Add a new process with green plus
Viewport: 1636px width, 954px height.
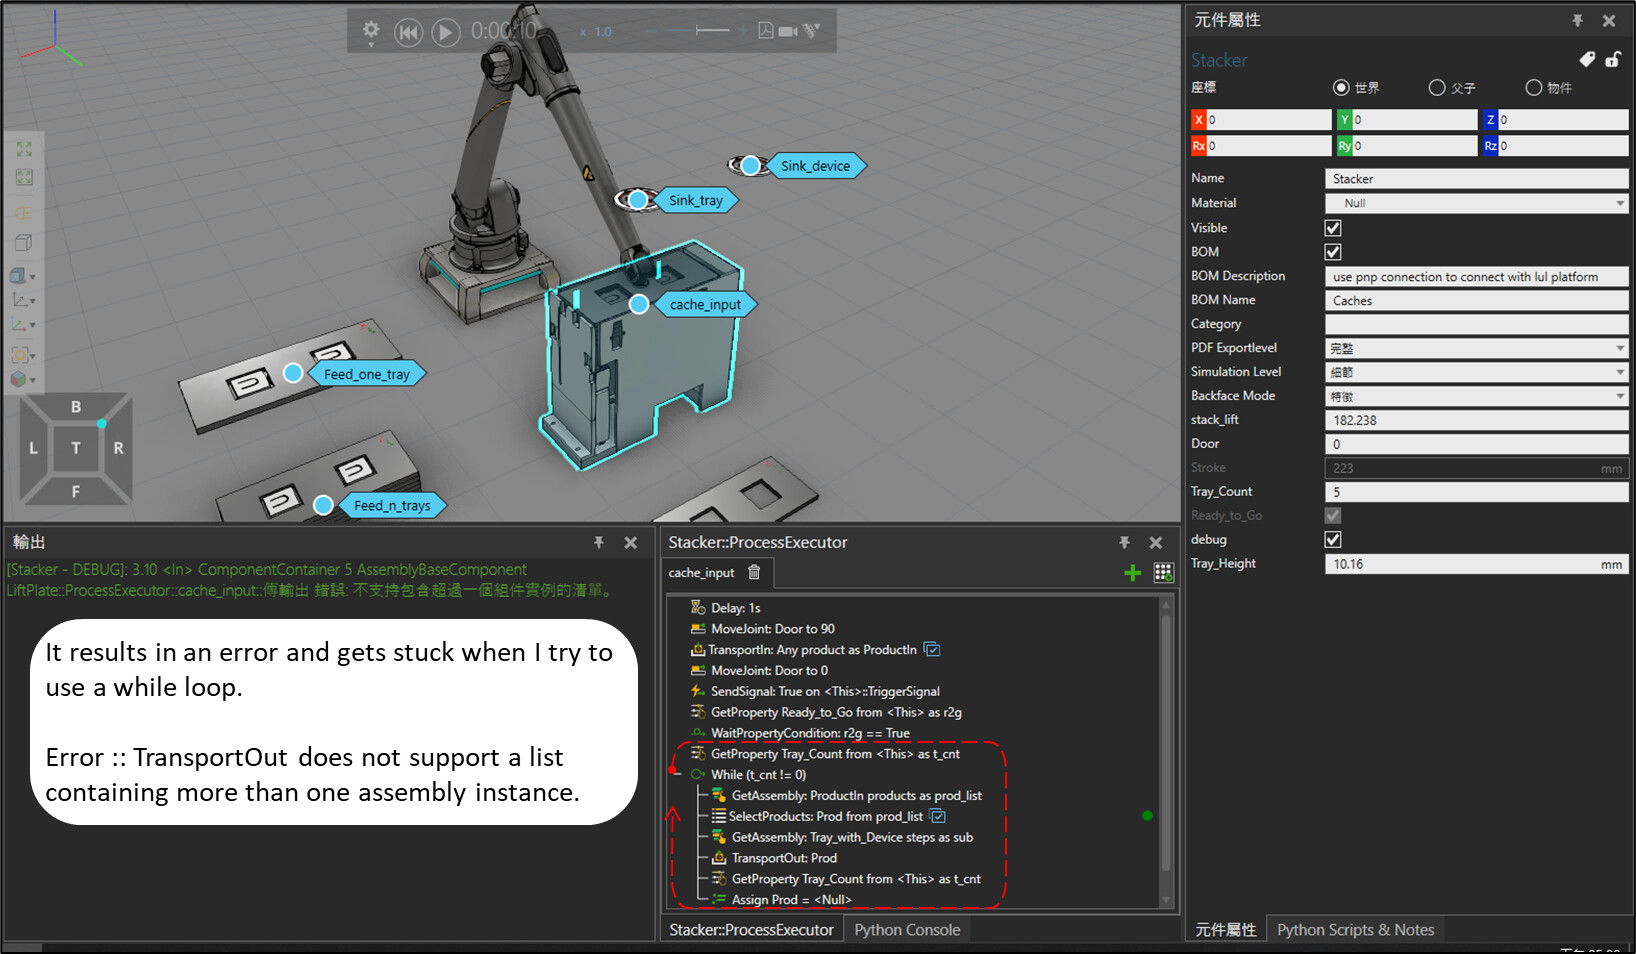tap(1132, 573)
